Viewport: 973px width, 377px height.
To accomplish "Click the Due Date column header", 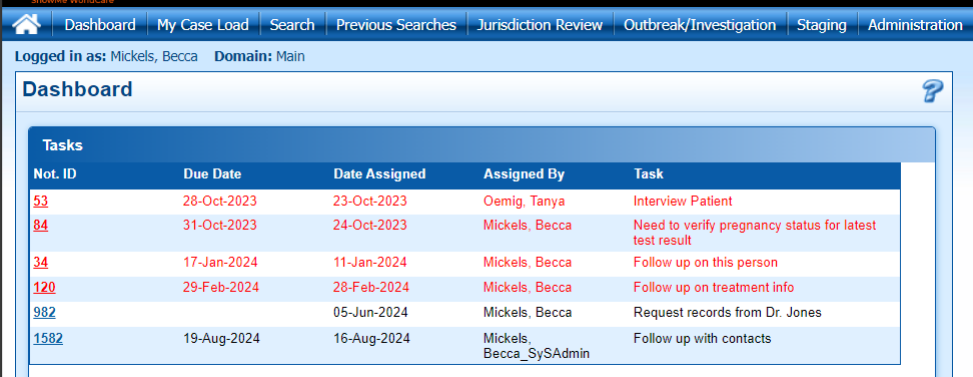I will tap(212, 174).
